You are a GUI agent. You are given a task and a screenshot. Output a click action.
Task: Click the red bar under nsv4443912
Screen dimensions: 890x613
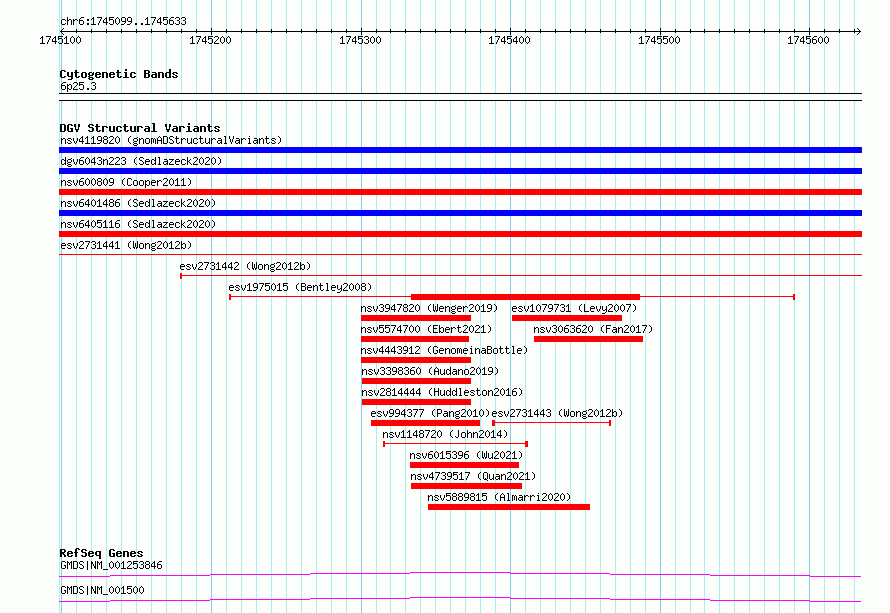pyautogui.click(x=416, y=360)
